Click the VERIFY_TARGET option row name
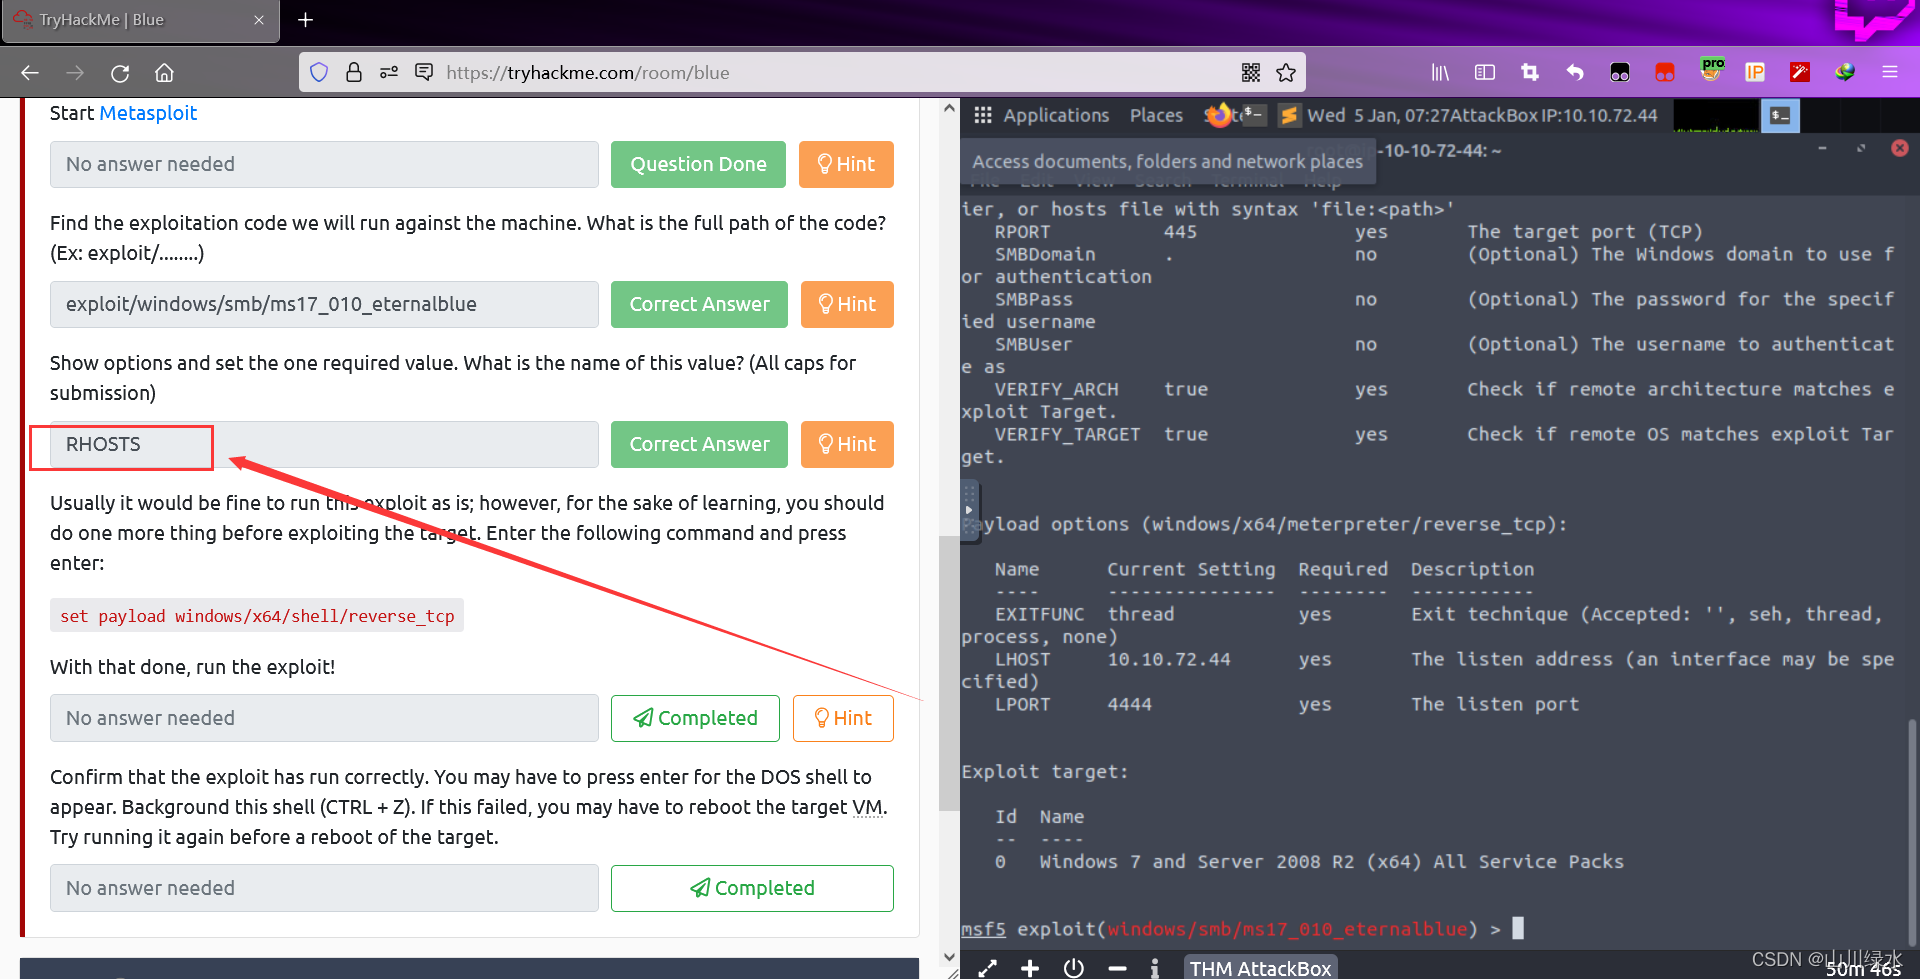 tap(1067, 434)
